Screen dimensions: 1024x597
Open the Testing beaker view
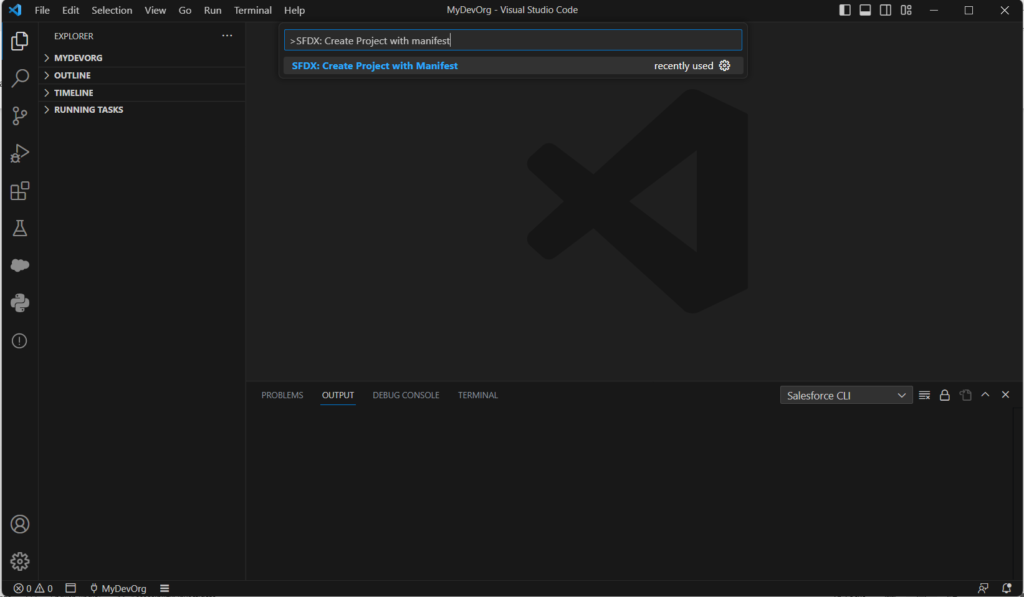coord(19,229)
